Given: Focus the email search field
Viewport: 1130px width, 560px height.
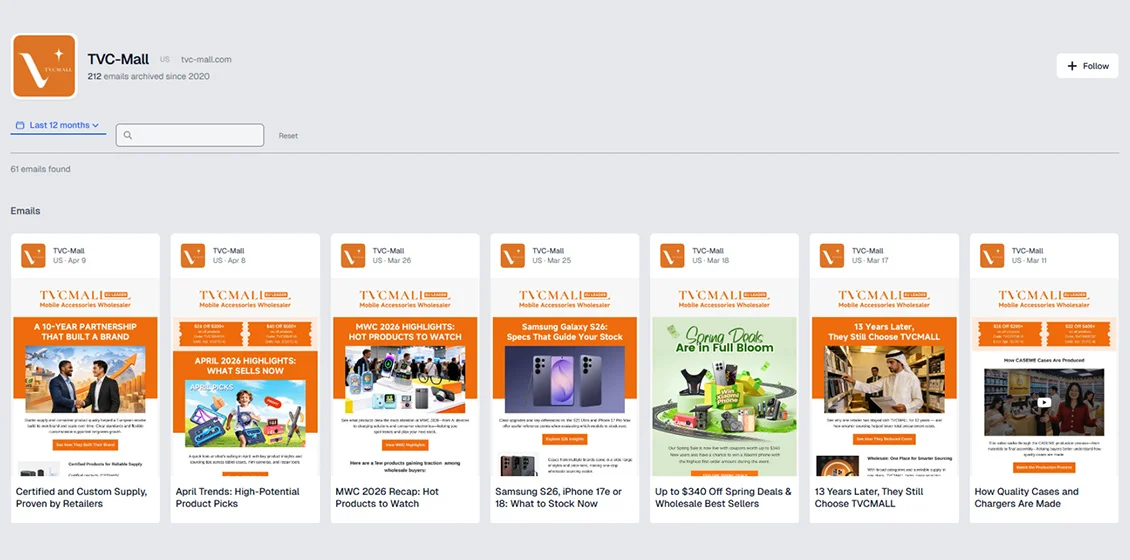Looking at the screenshot, I should click(190, 135).
